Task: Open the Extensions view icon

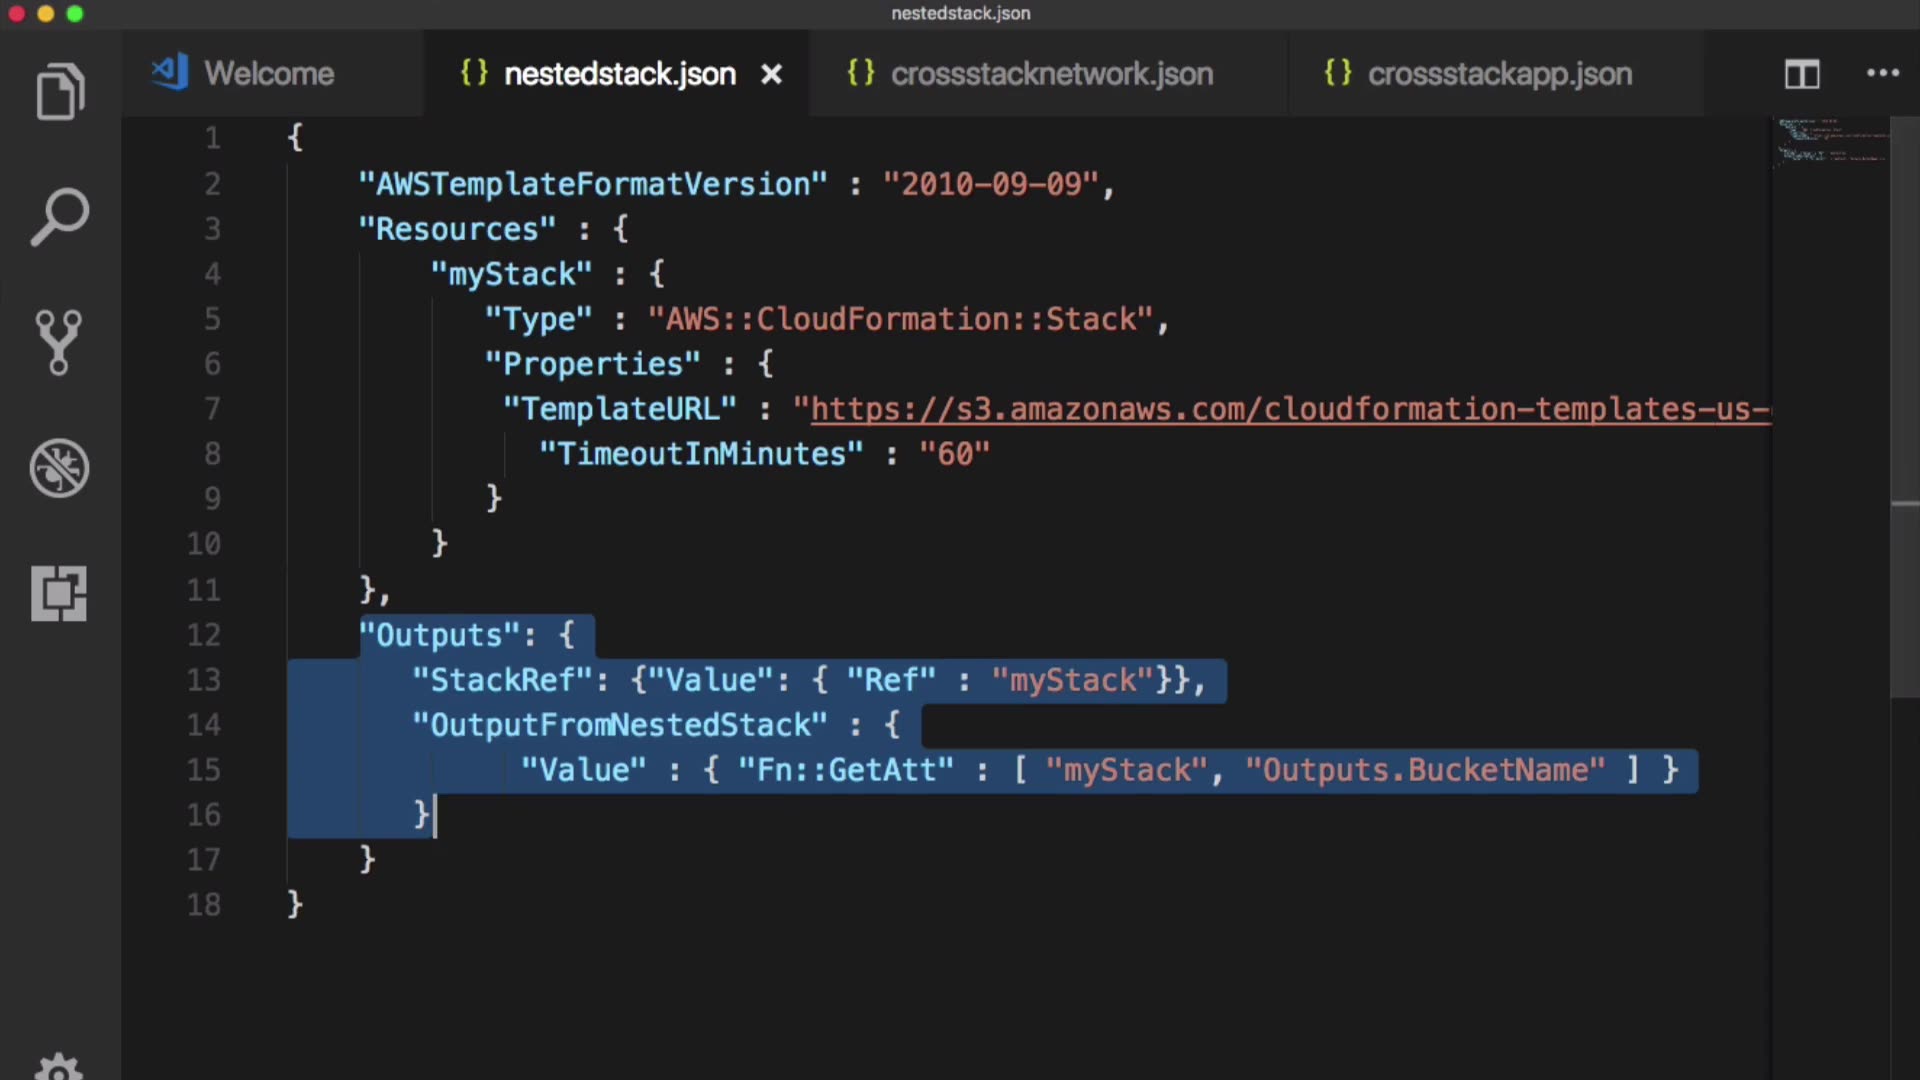Action: (58, 594)
